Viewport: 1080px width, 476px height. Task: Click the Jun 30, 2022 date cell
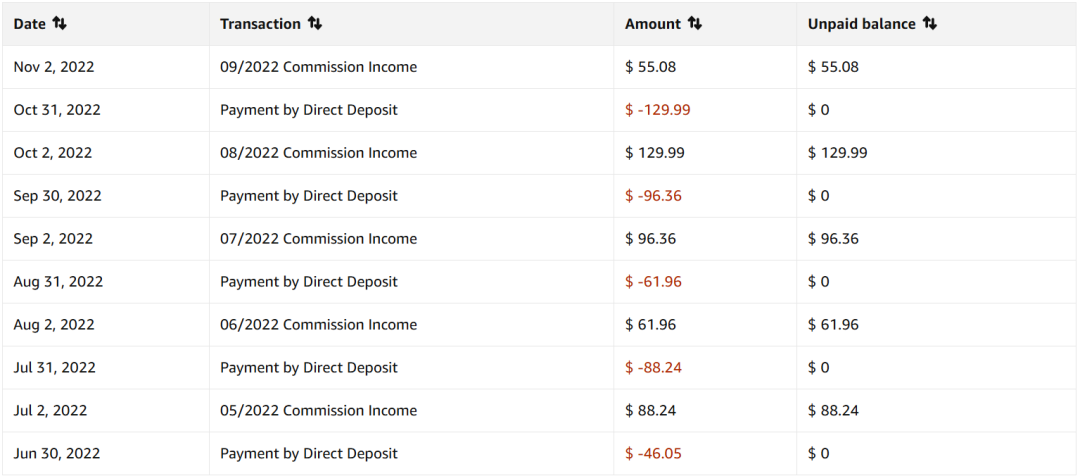coord(57,454)
